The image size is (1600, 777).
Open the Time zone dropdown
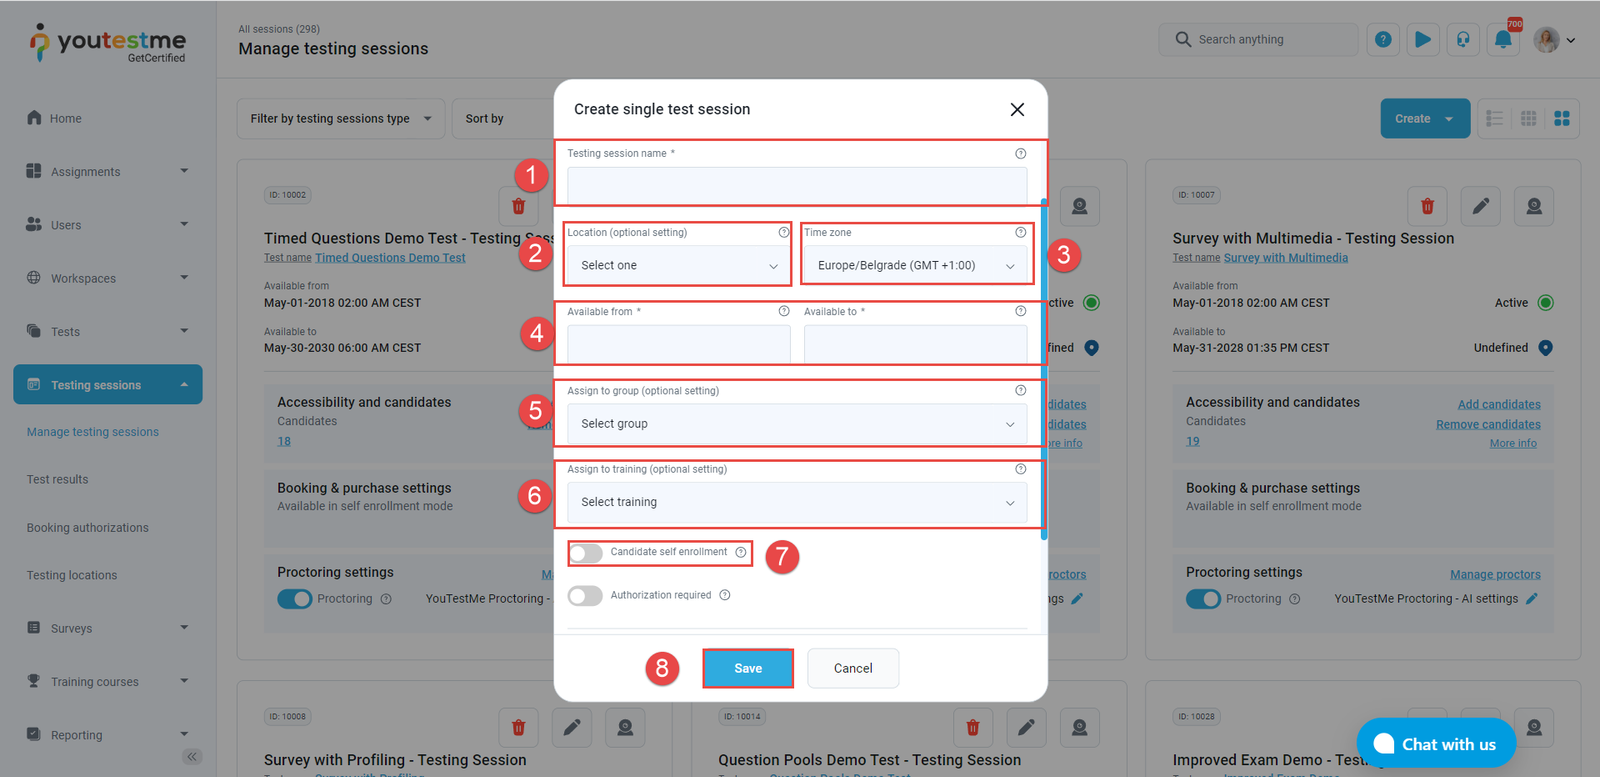point(915,266)
